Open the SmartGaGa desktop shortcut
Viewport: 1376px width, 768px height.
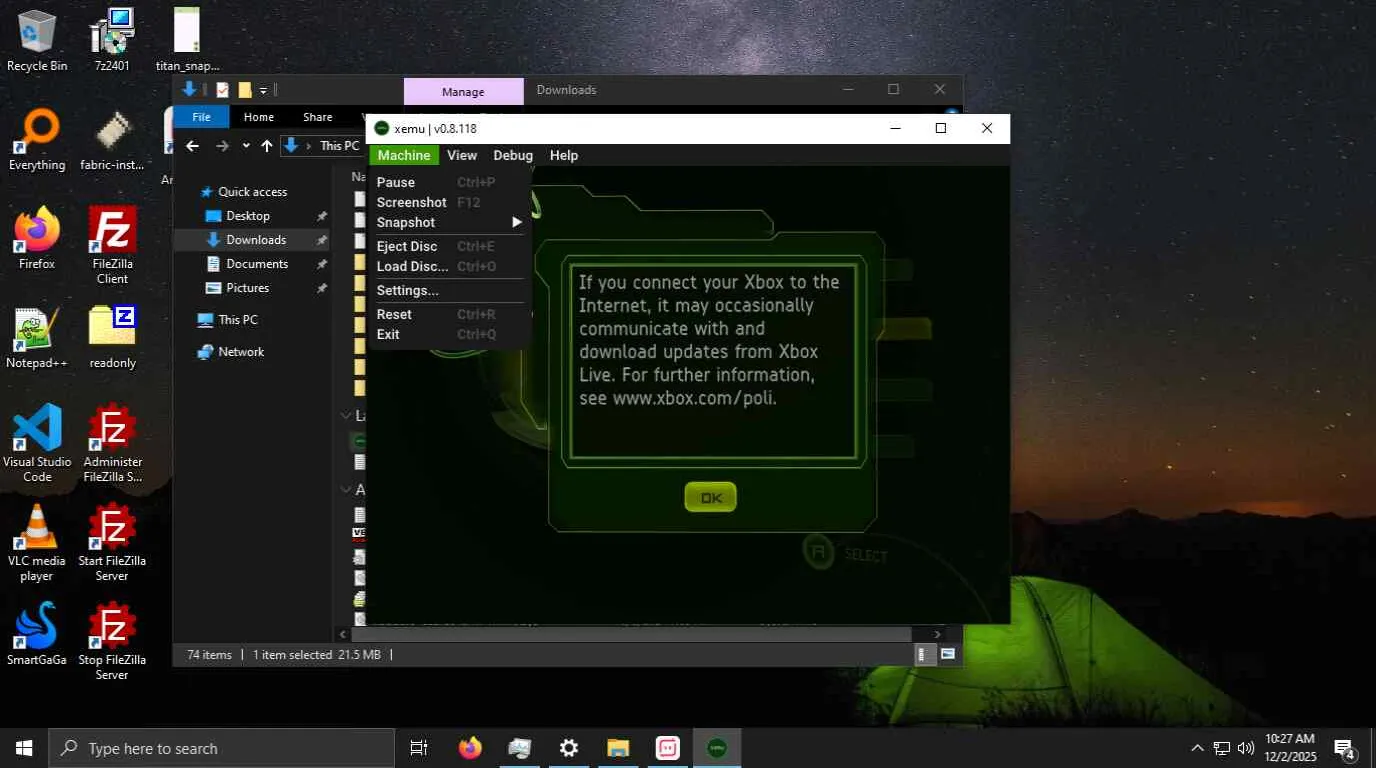point(37,634)
